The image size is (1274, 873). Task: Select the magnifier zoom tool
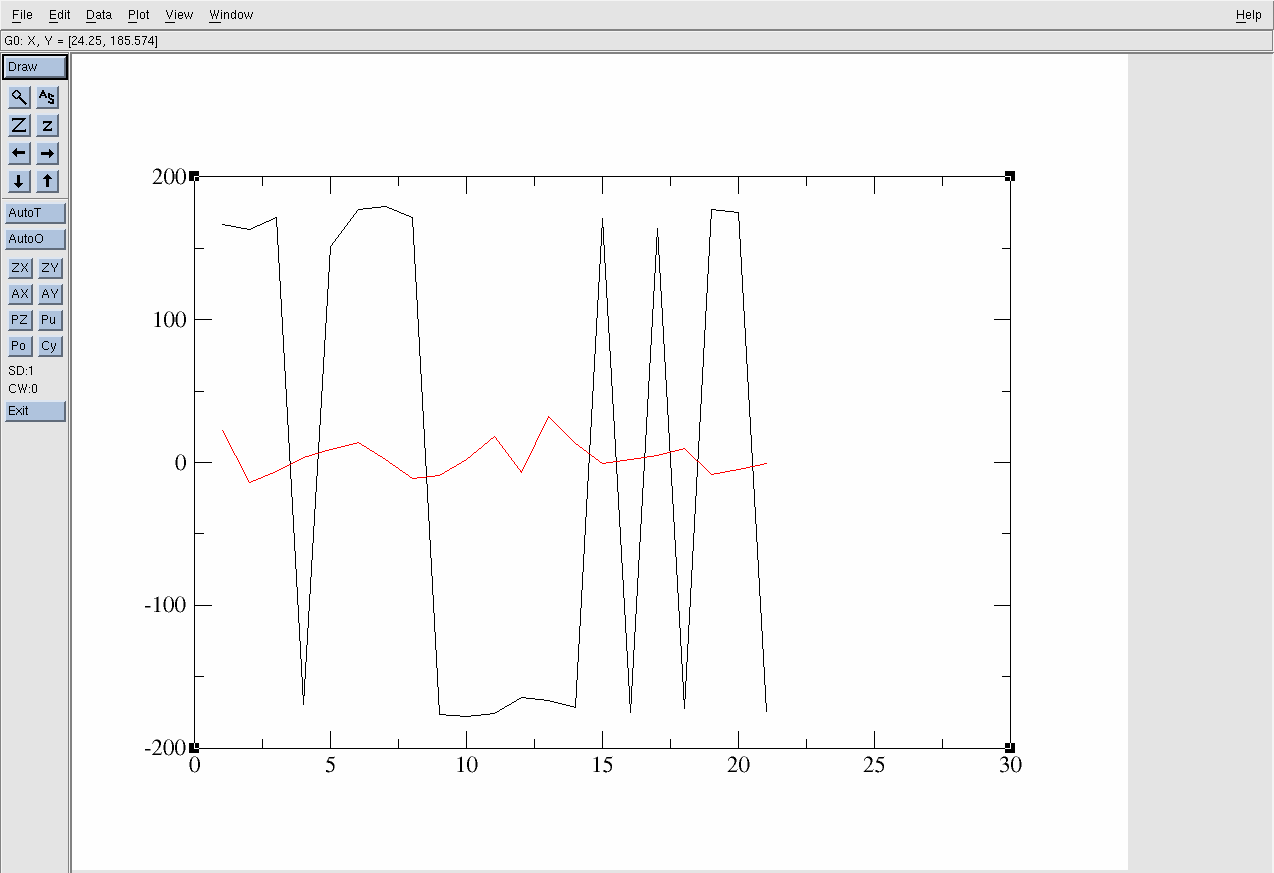19,97
